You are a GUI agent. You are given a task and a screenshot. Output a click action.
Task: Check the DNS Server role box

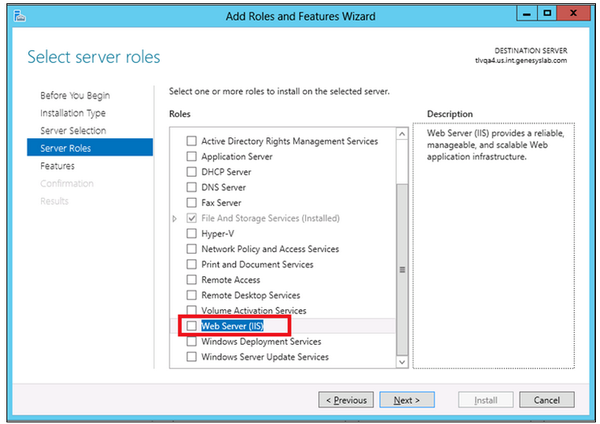click(x=191, y=187)
